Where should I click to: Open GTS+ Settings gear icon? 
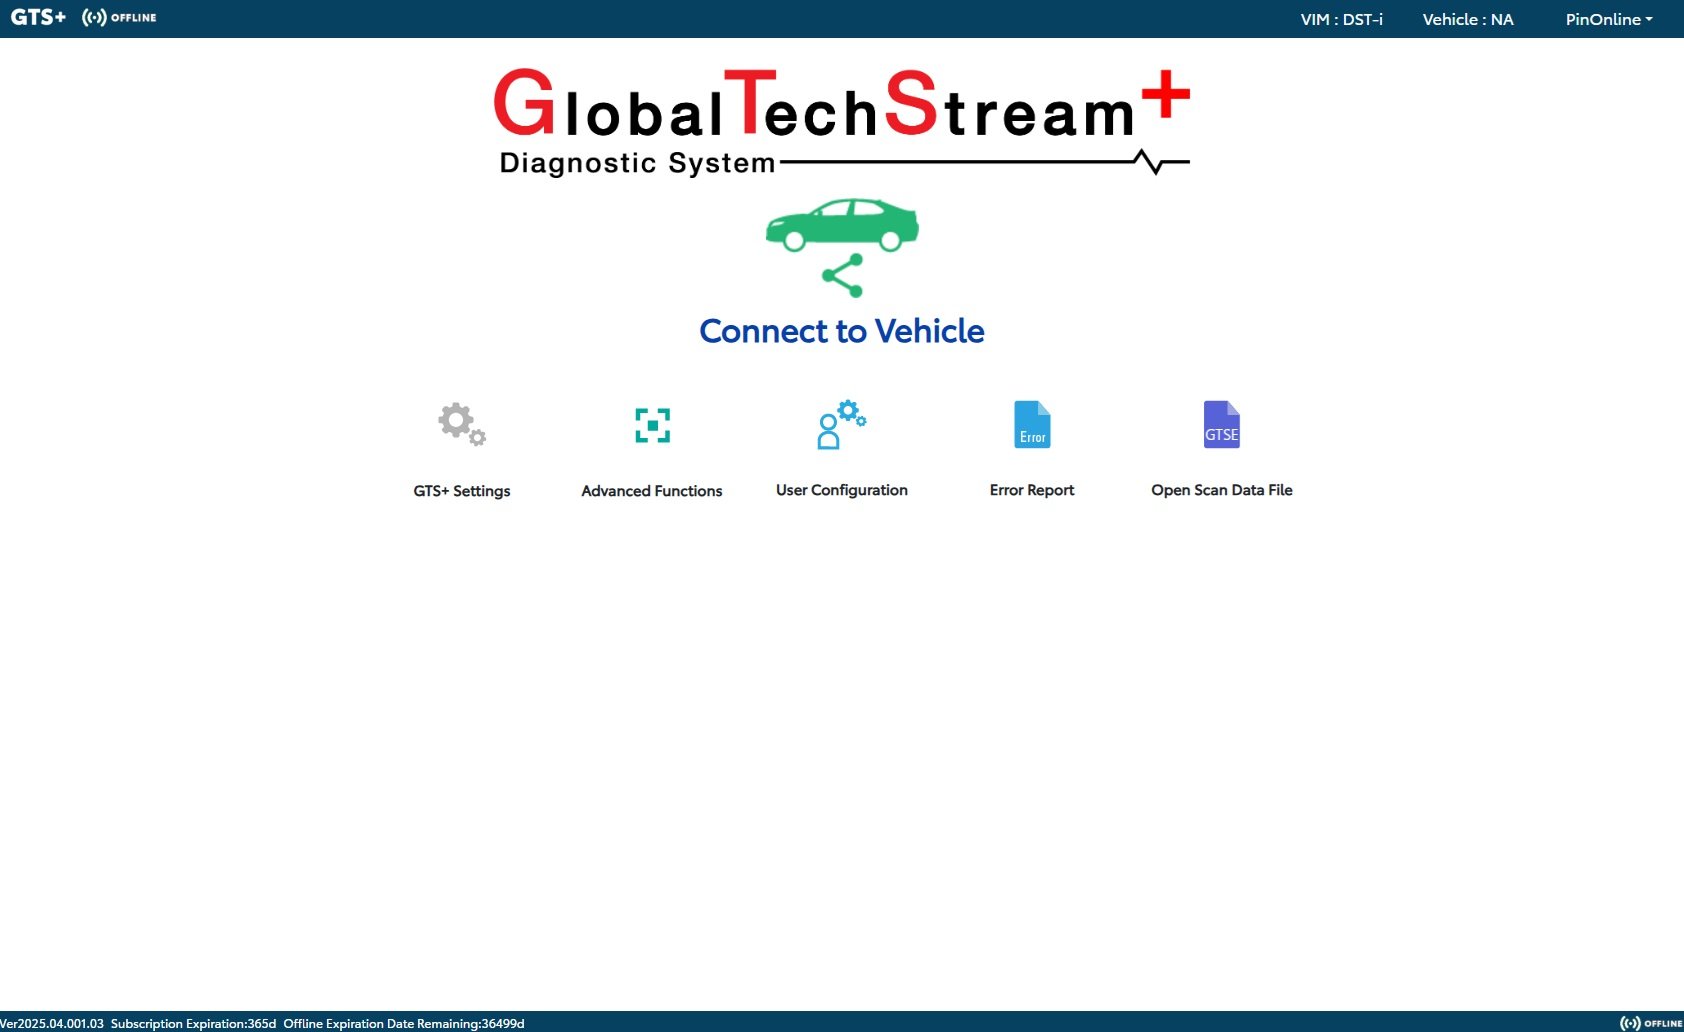point(461,425)
